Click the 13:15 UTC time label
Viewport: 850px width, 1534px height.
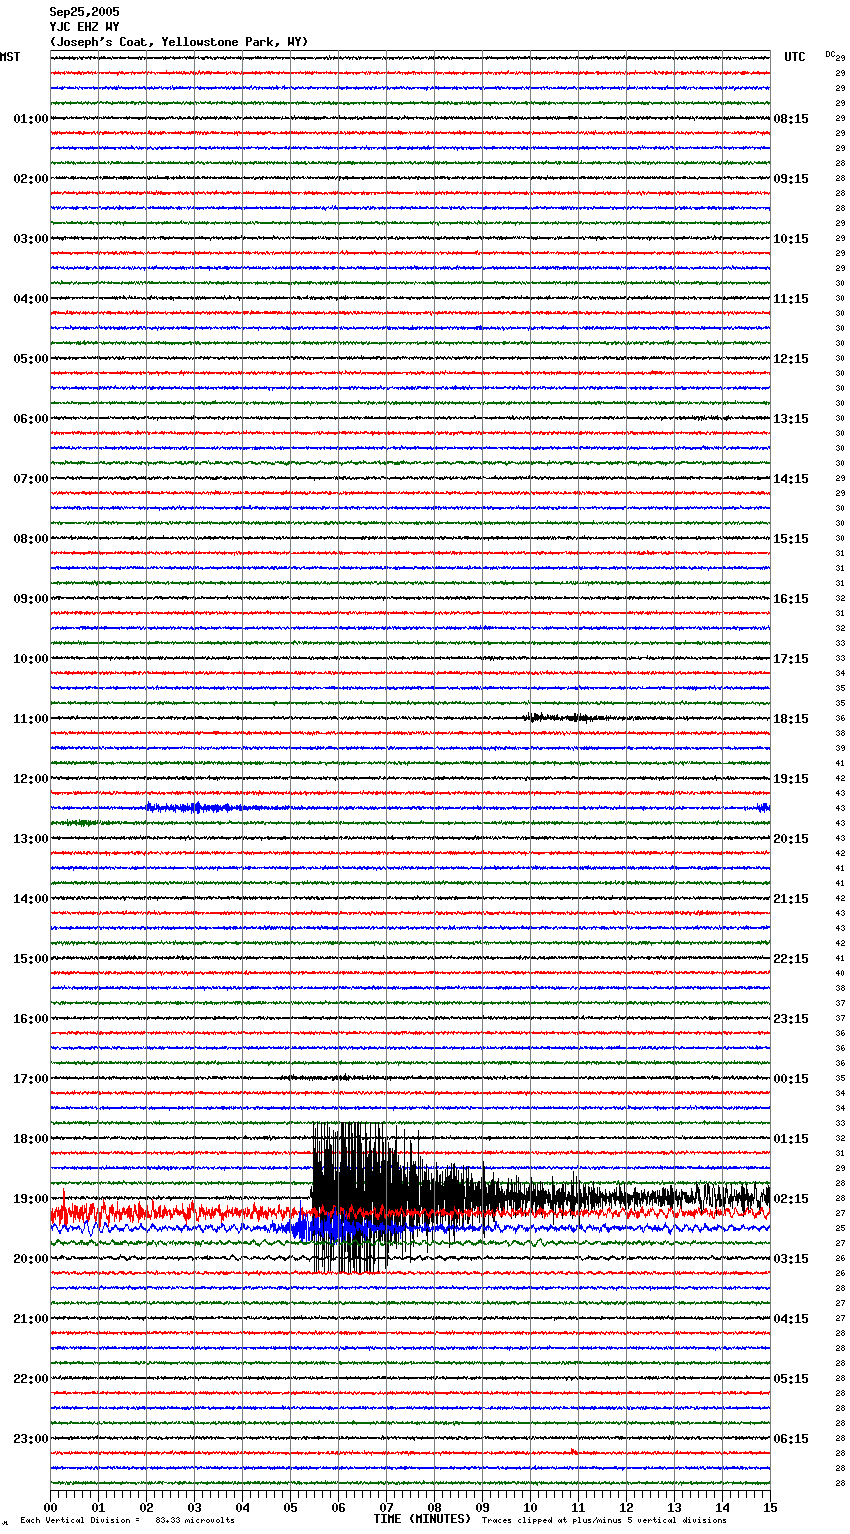(x=791, y=419)
